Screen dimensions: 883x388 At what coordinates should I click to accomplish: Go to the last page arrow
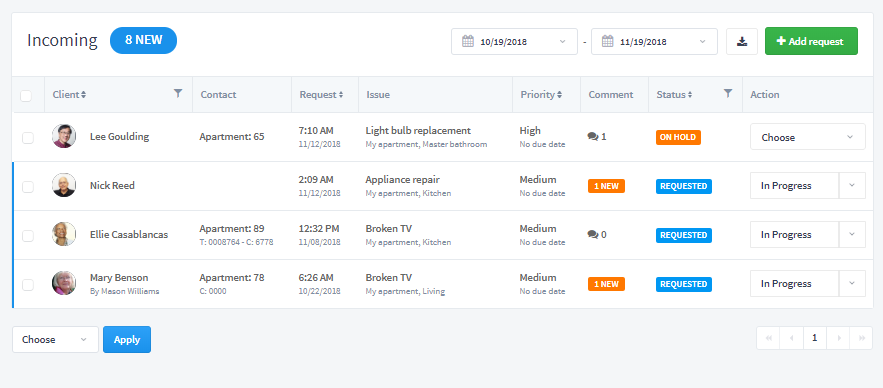point(861,338)
